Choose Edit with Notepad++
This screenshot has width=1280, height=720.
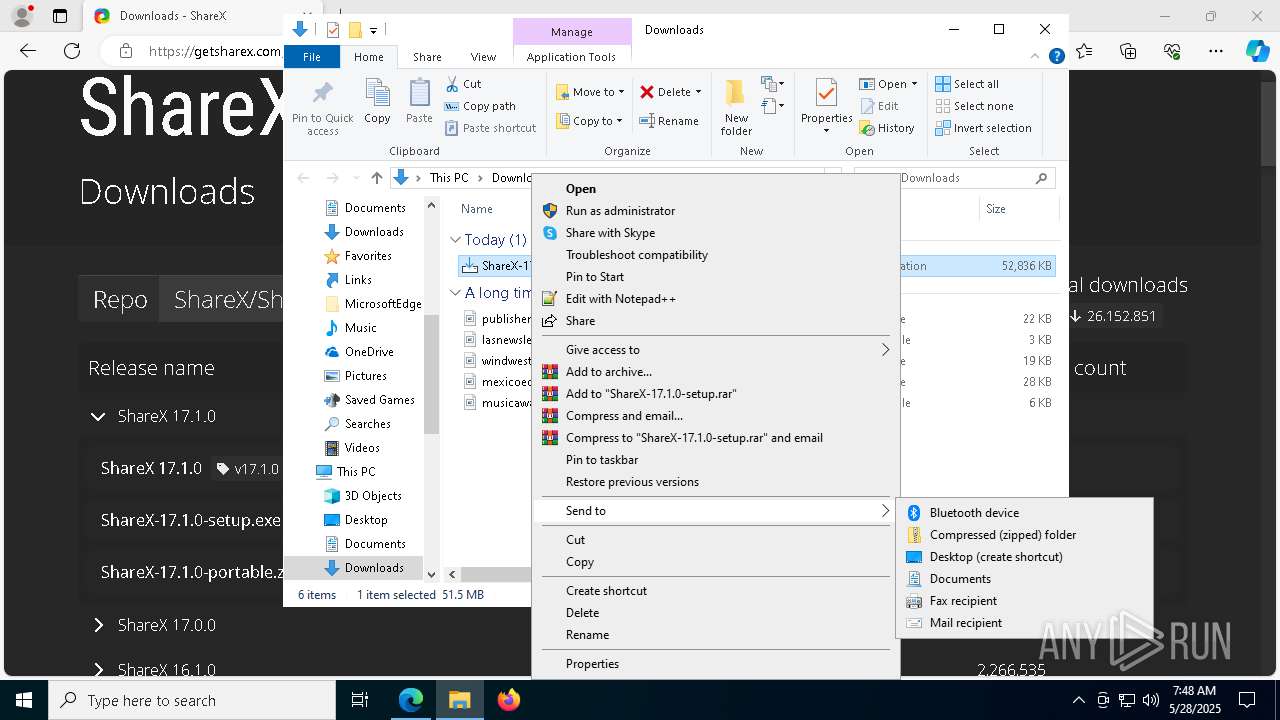[716, 299]
